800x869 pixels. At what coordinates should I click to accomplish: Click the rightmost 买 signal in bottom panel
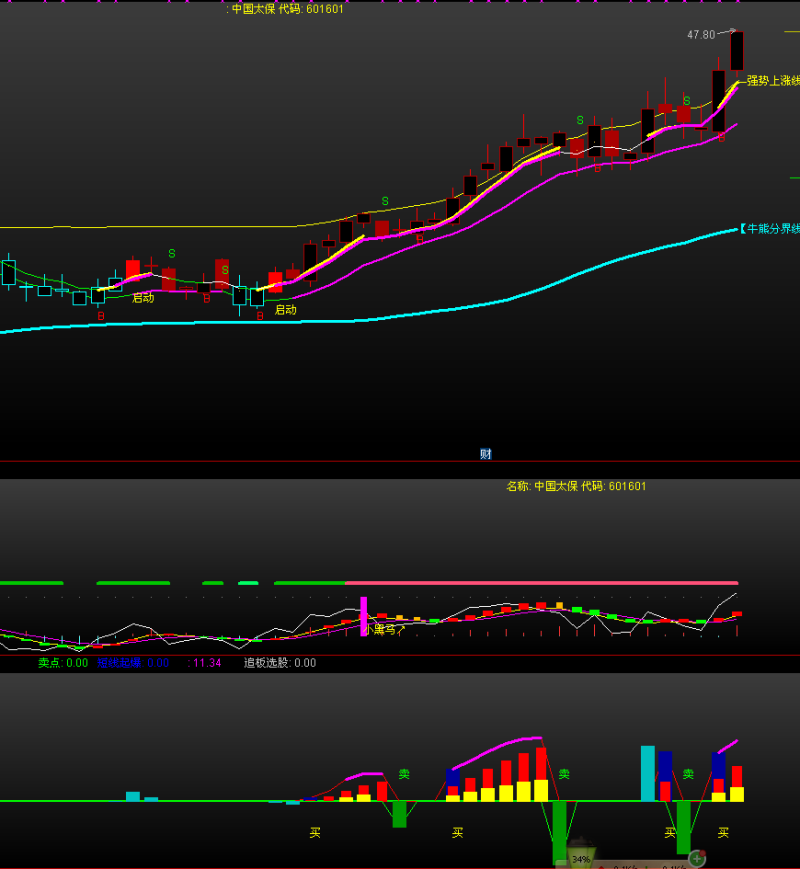click(x=723, y=832)
